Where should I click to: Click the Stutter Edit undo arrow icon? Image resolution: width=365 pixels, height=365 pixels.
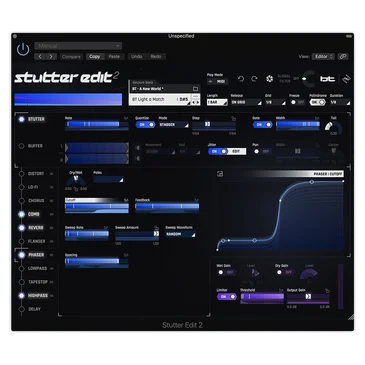241,79
